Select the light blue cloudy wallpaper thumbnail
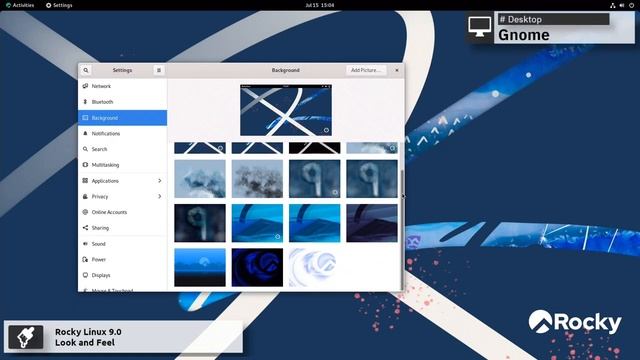 click(200, 179)
